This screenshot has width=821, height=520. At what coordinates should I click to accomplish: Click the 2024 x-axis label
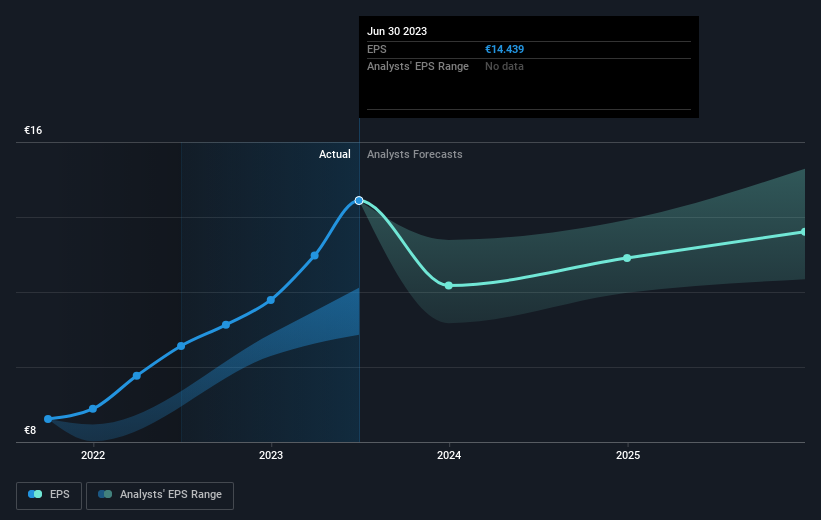(449, 456)
